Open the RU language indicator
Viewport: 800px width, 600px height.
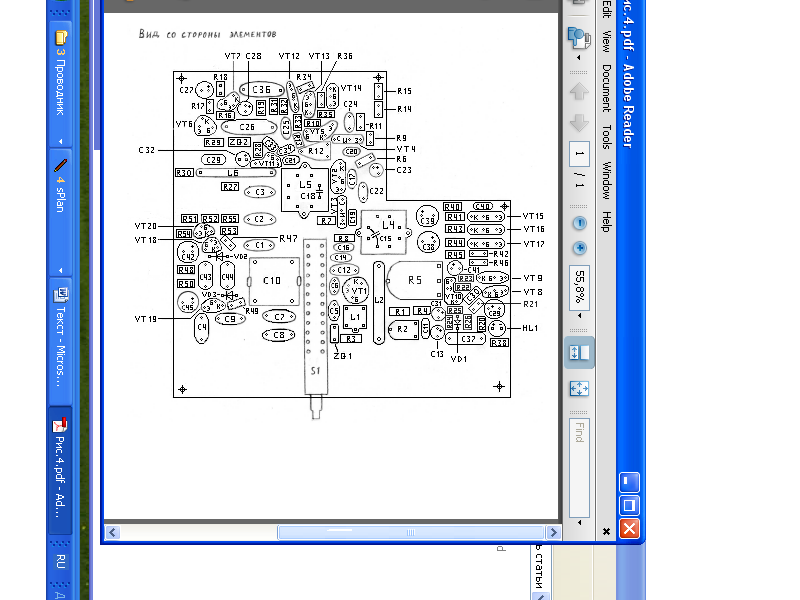pyautogui.click(x=60, y=562)
